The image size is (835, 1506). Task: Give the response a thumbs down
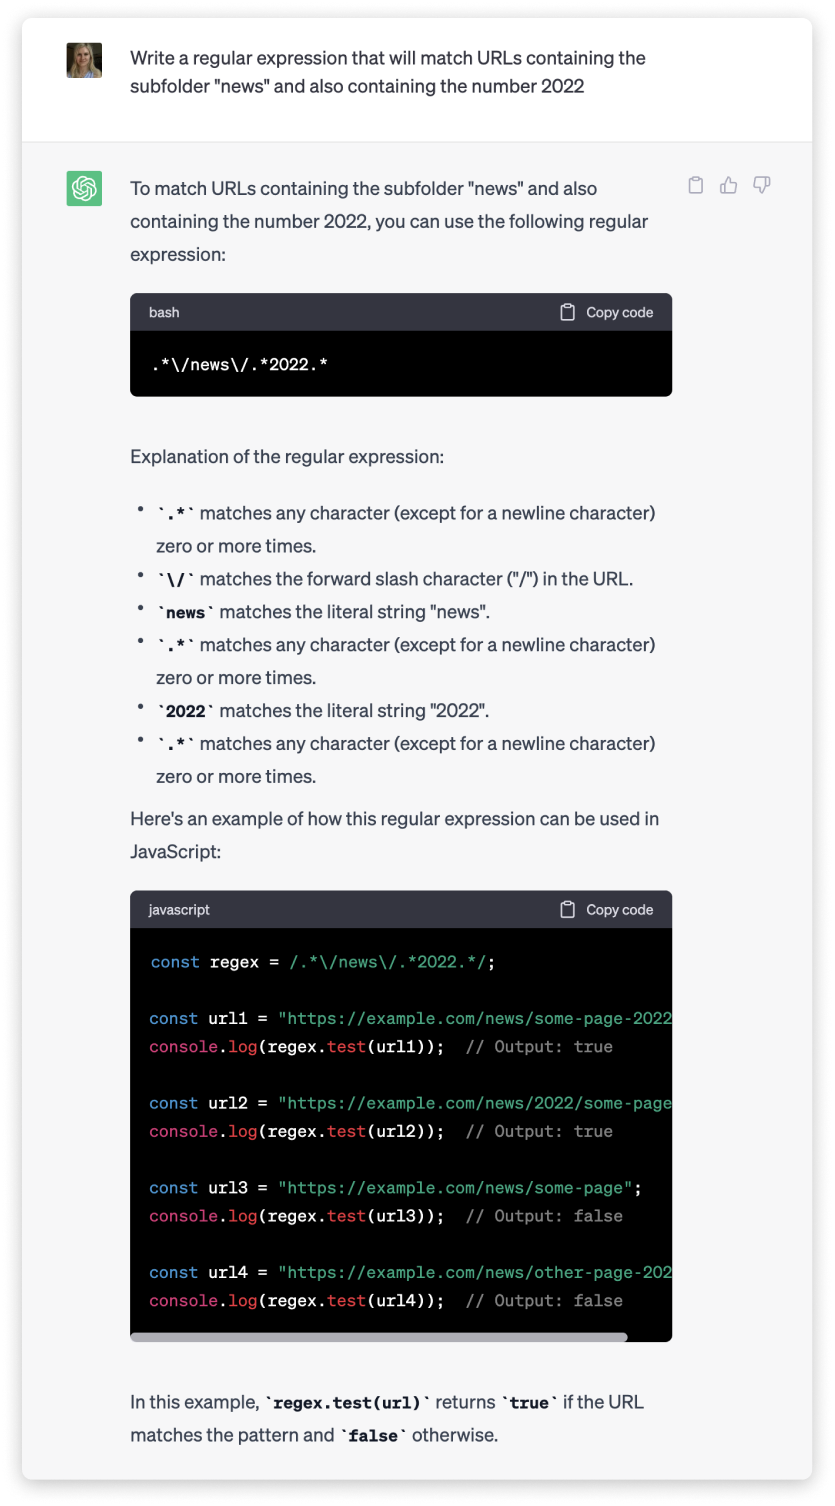click(x=762, y=185)
